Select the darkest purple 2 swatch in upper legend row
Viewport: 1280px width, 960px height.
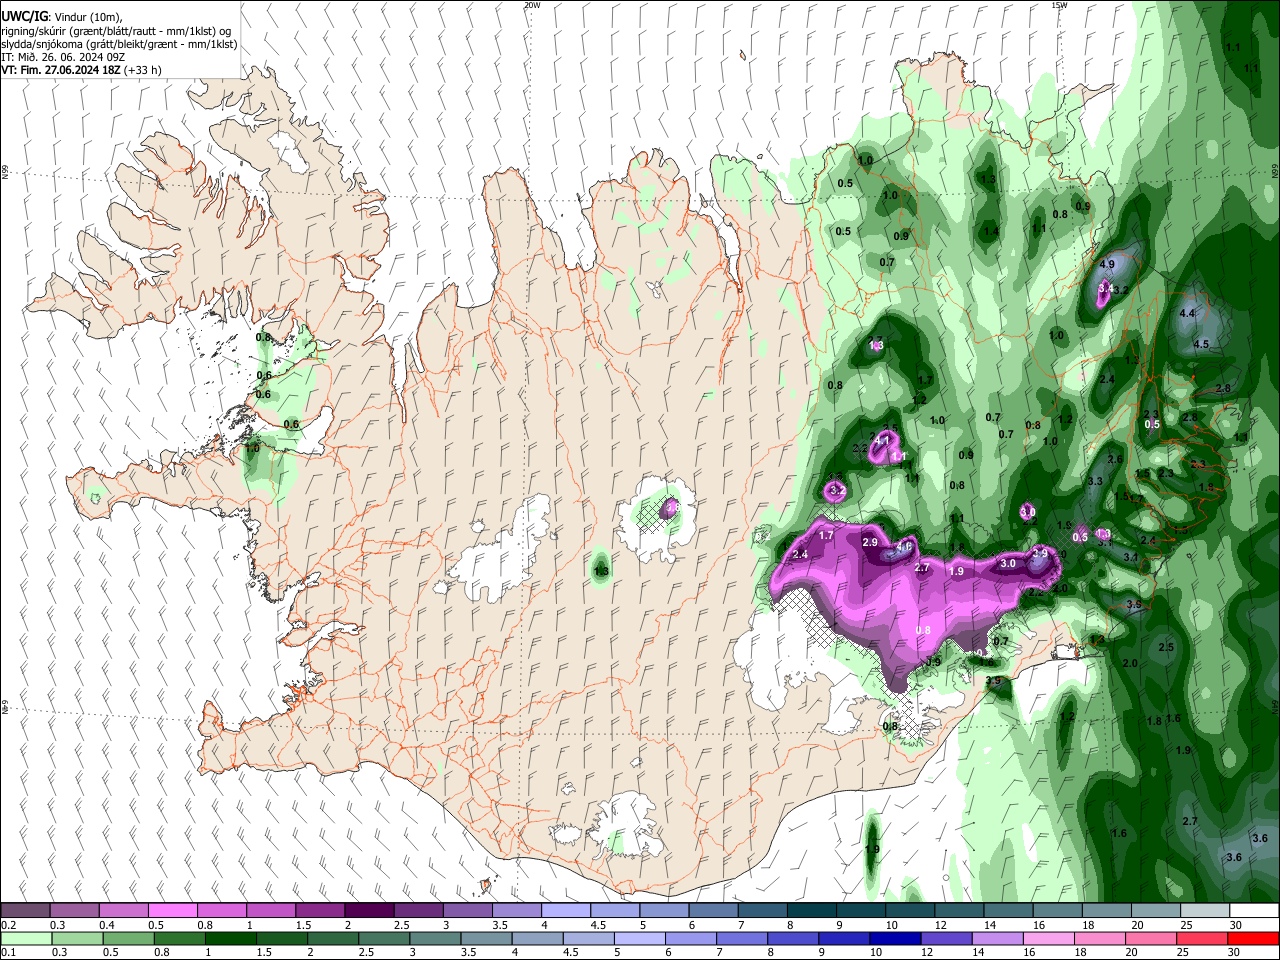[368, 911]
